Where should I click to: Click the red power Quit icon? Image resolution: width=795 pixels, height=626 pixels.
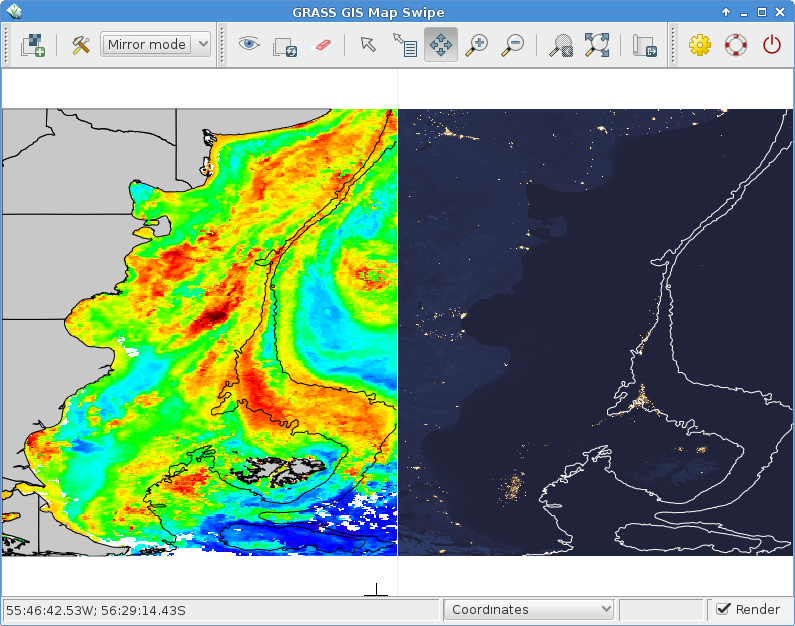[x=771, y=45]
